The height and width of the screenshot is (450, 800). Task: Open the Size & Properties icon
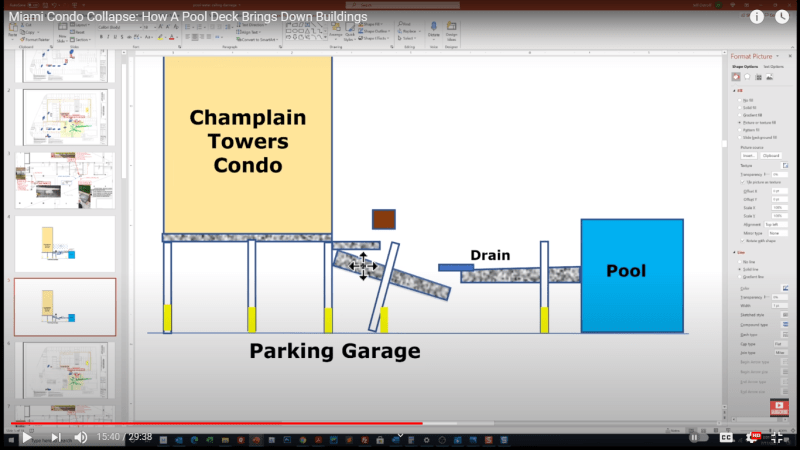click(759, 77)
